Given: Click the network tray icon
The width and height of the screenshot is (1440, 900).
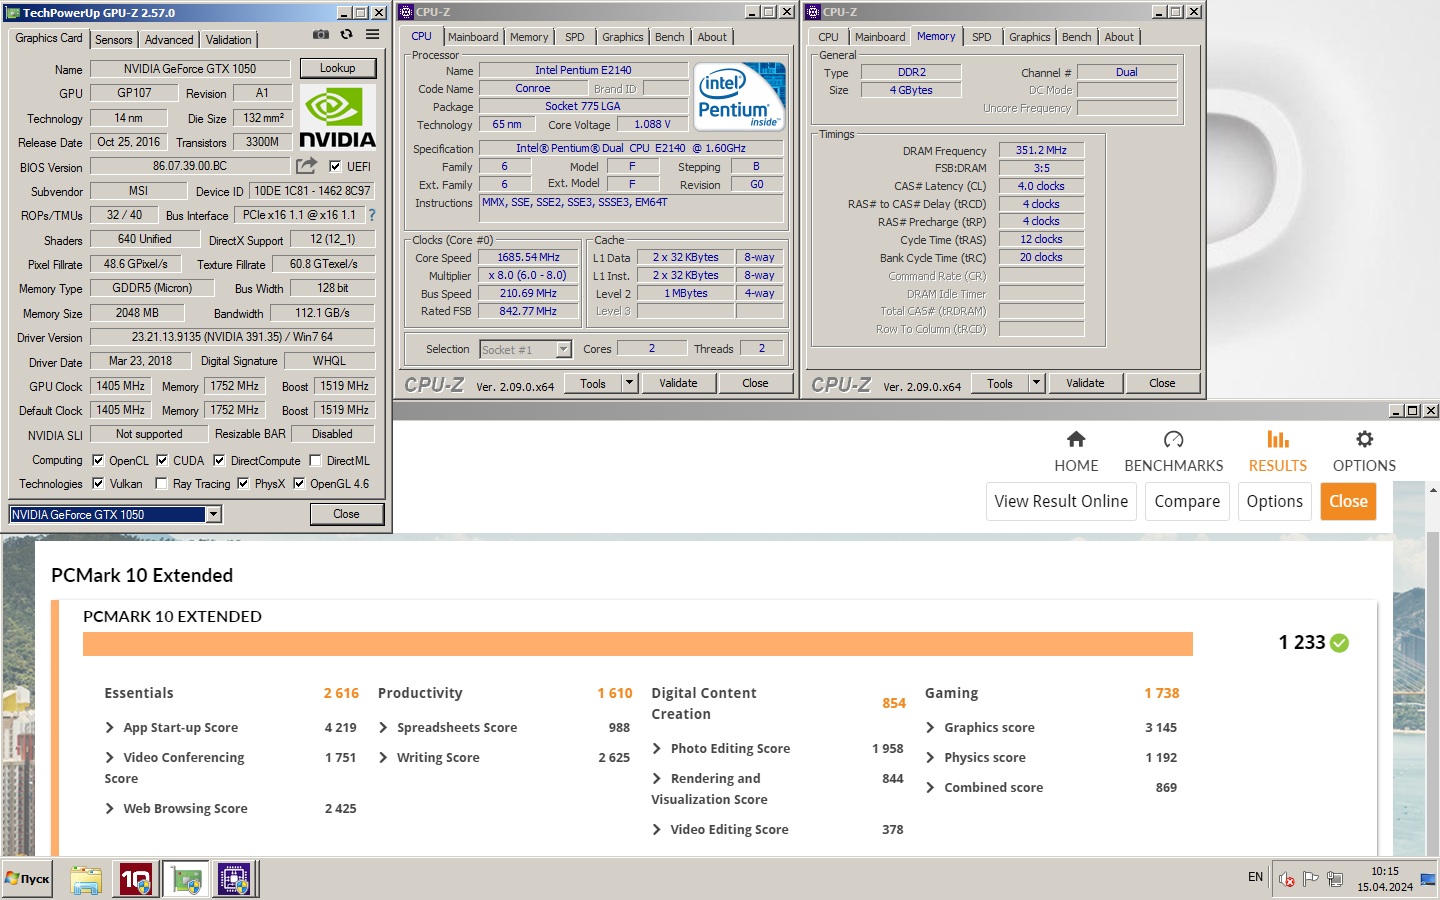Looking at the screenshot, I should coord(1335,879).
